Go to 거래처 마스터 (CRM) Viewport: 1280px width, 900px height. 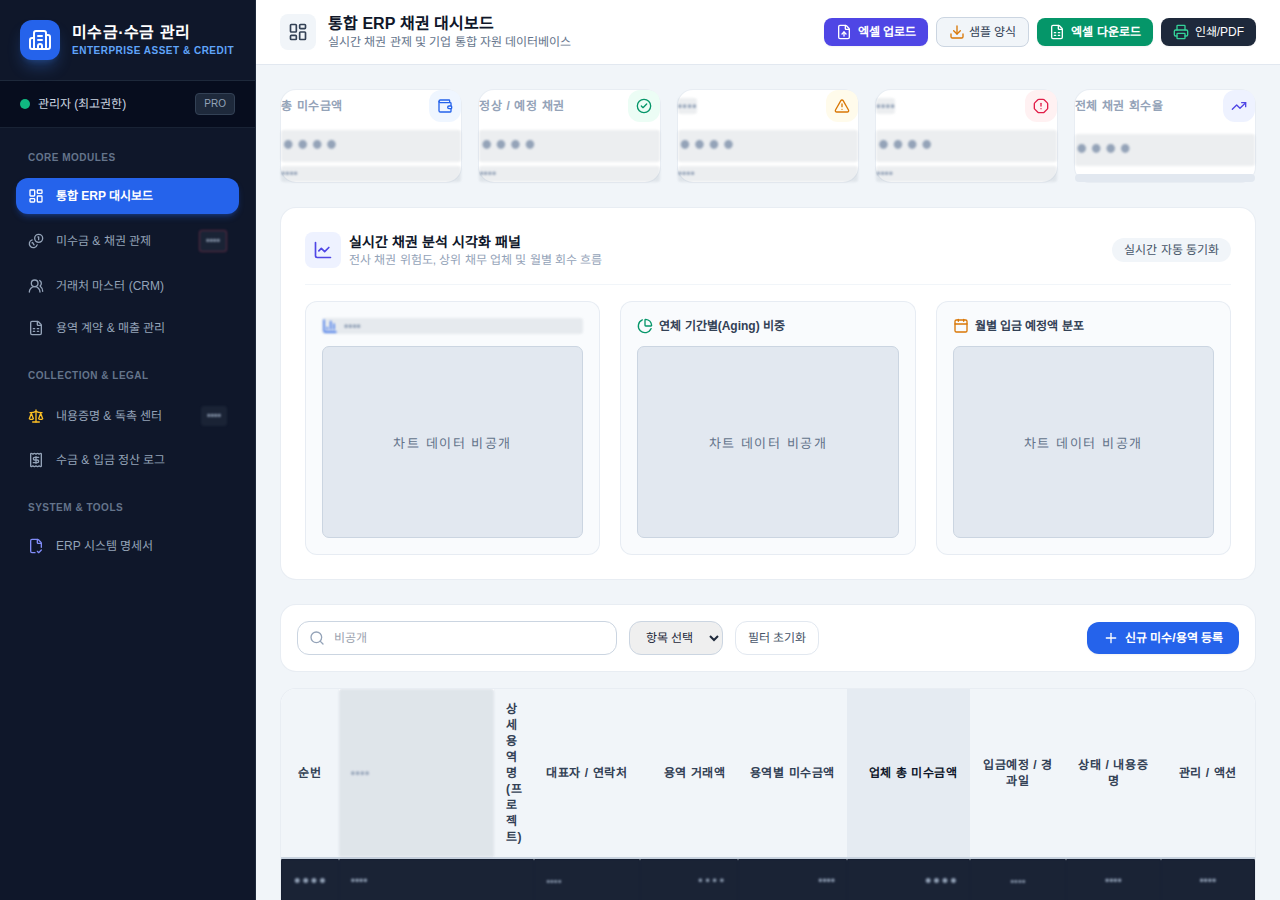click(x=127, y=286)
